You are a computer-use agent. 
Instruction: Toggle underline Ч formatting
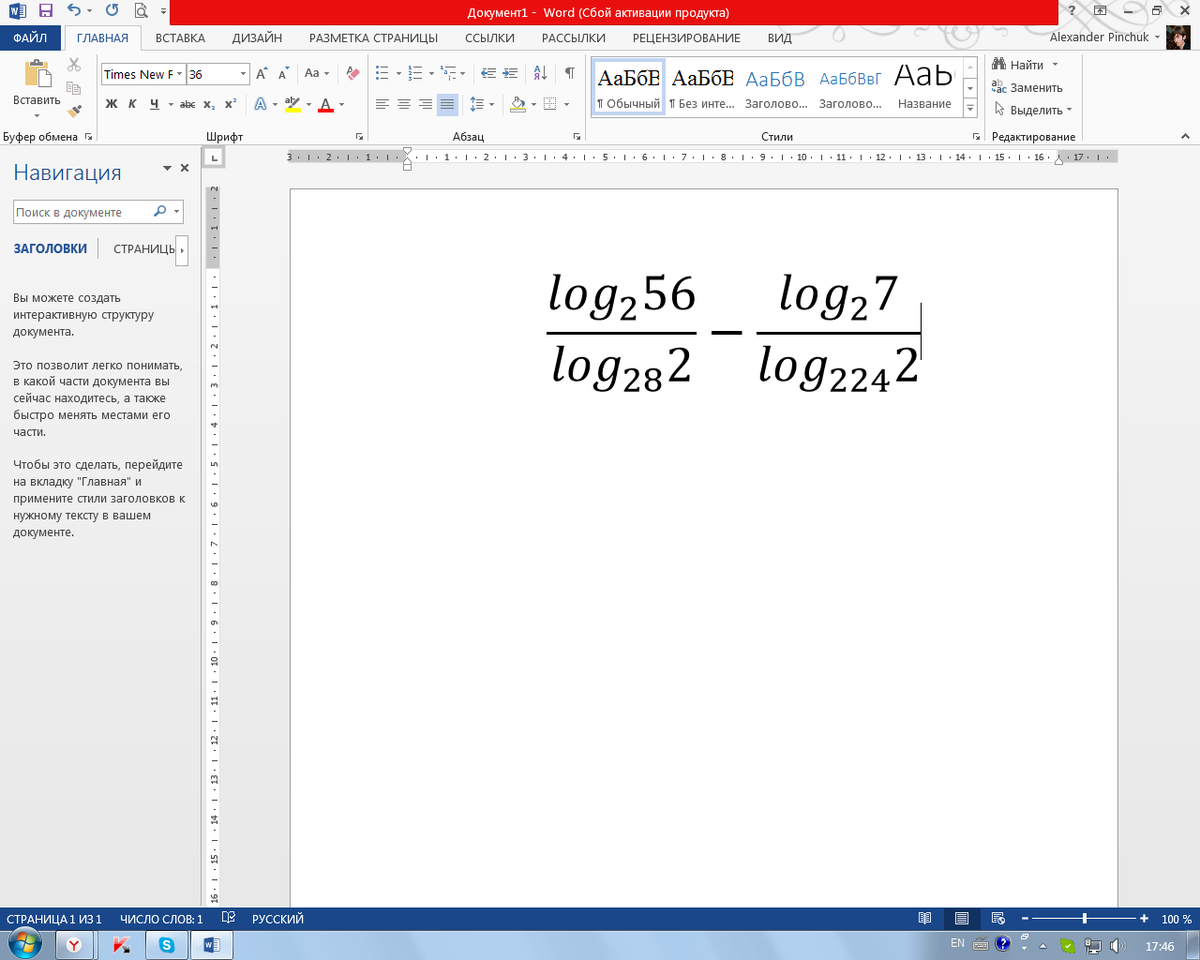[154, 104]
